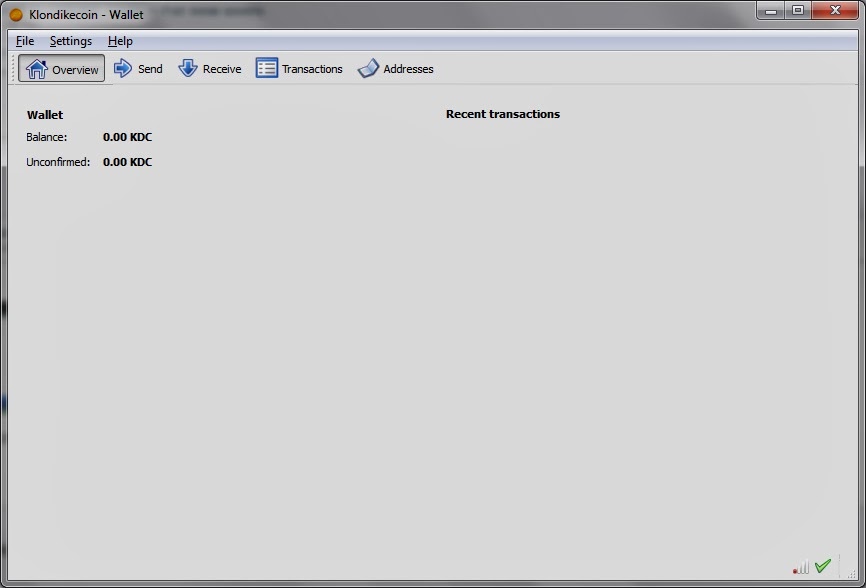The width and height of the screenshot is (866, 588).
Task: Click the Recent transactions heading
Action: pyautogui.click(x=503, y=114)
